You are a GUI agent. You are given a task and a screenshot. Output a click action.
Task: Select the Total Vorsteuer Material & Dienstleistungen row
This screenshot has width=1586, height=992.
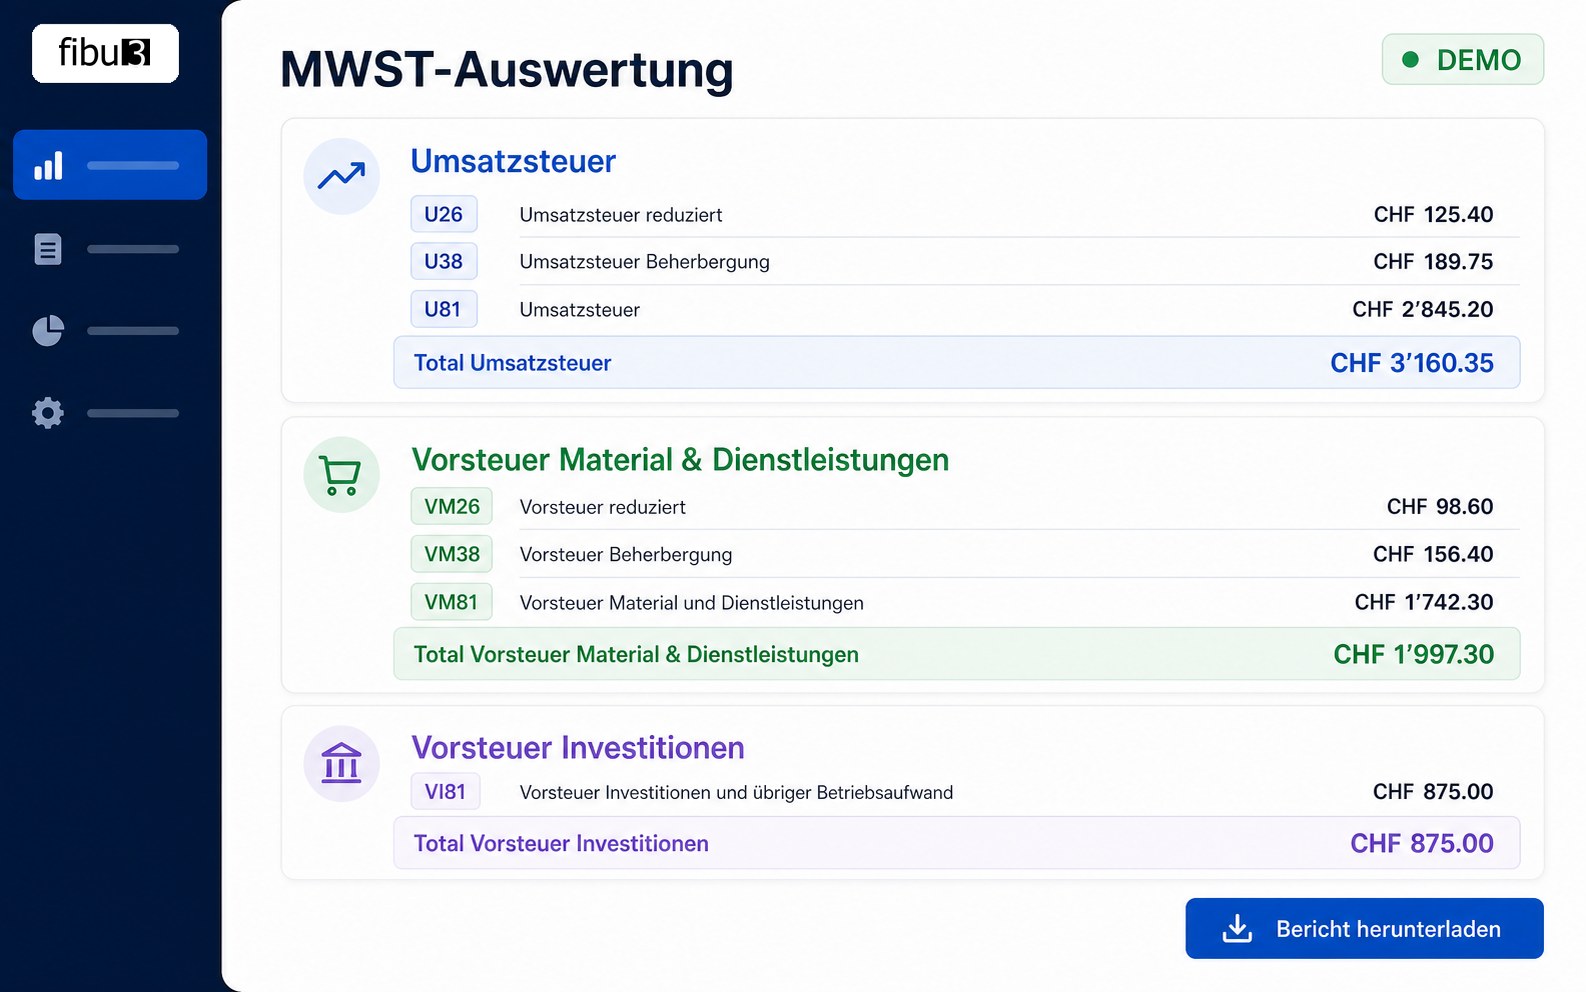point(957,654)
